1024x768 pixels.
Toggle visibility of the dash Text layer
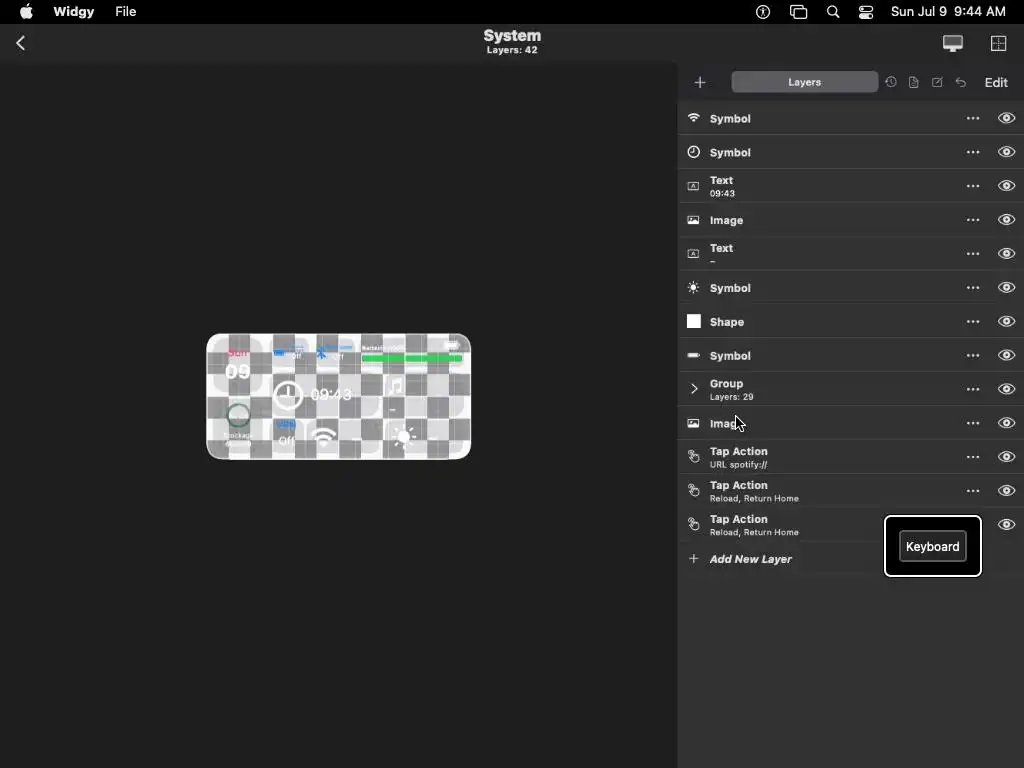(1006, 253)
